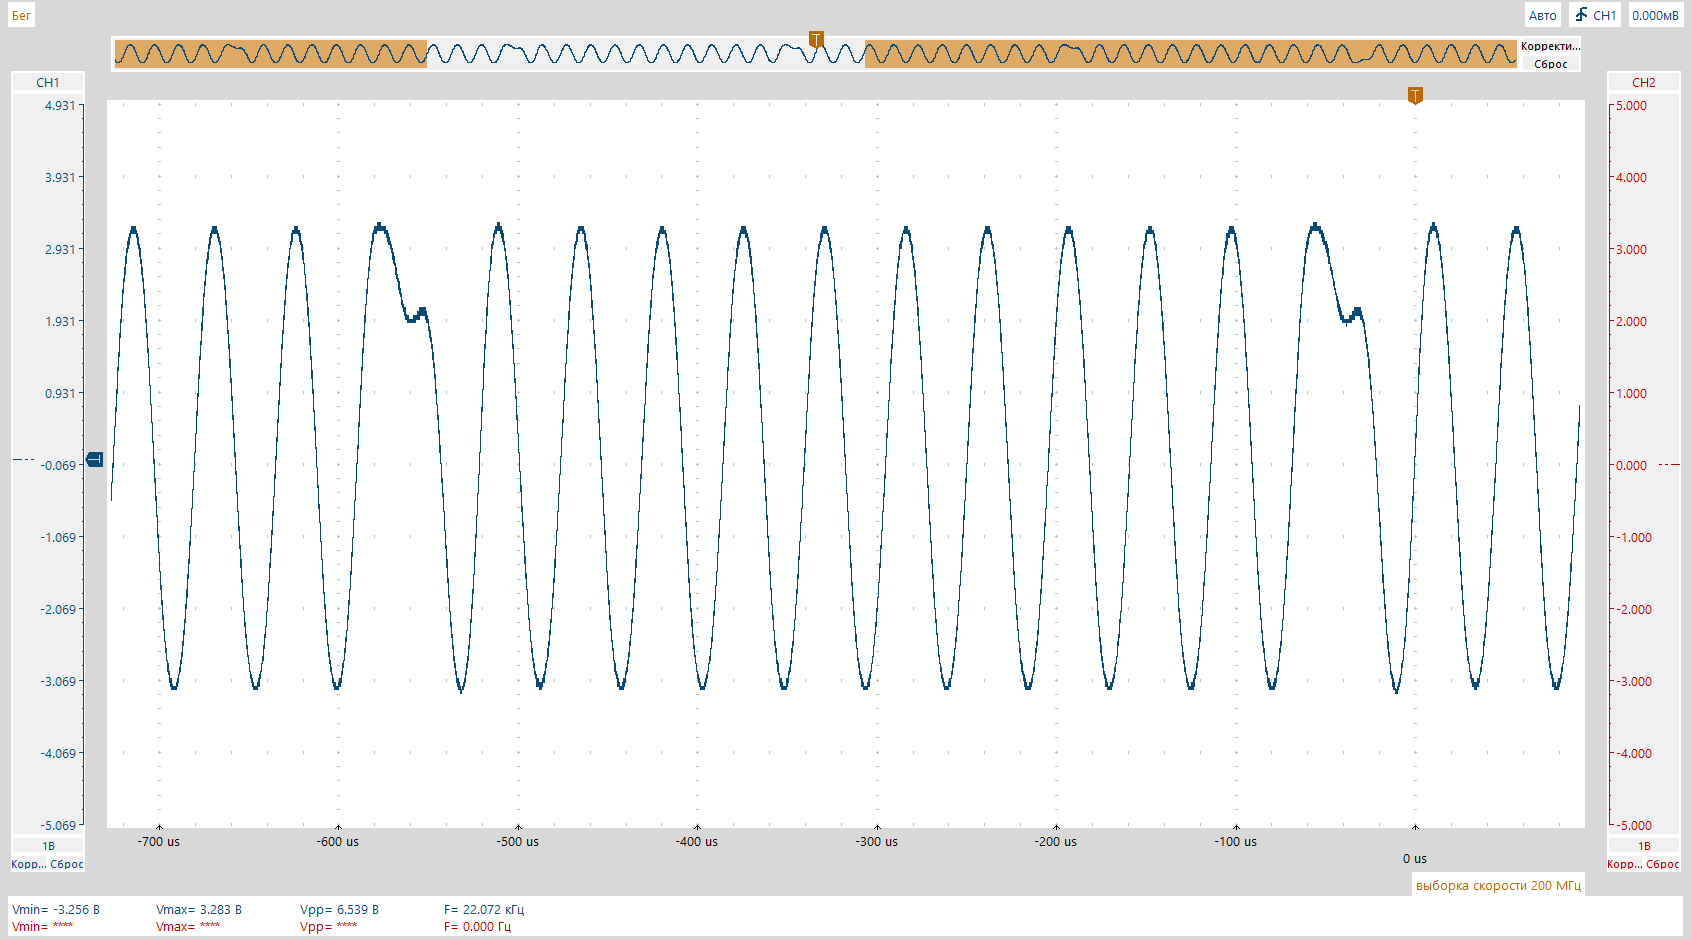Click the -700 us time axis label
Image resolution: width=1692 pixels, height=940 pixels.
point(159,842)
